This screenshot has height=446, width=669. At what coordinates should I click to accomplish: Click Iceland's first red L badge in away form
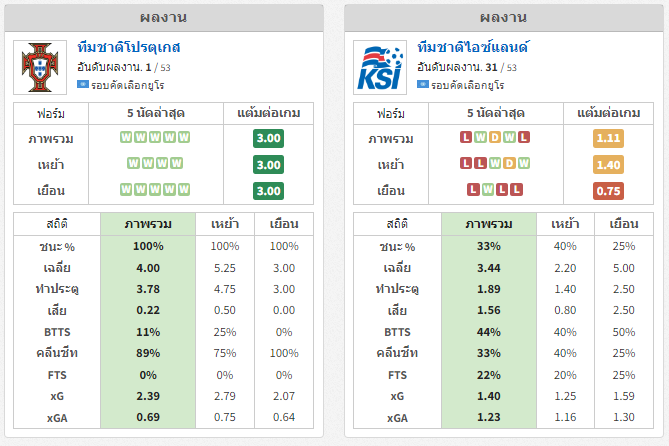(x=473, y=189)
